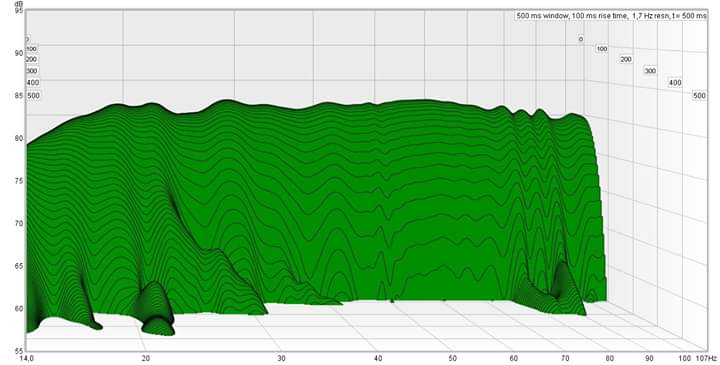Click the 200 ms label on the right-hand receding time axis
Viewport: 720px width, 365px height.
[x=626, y=60]
